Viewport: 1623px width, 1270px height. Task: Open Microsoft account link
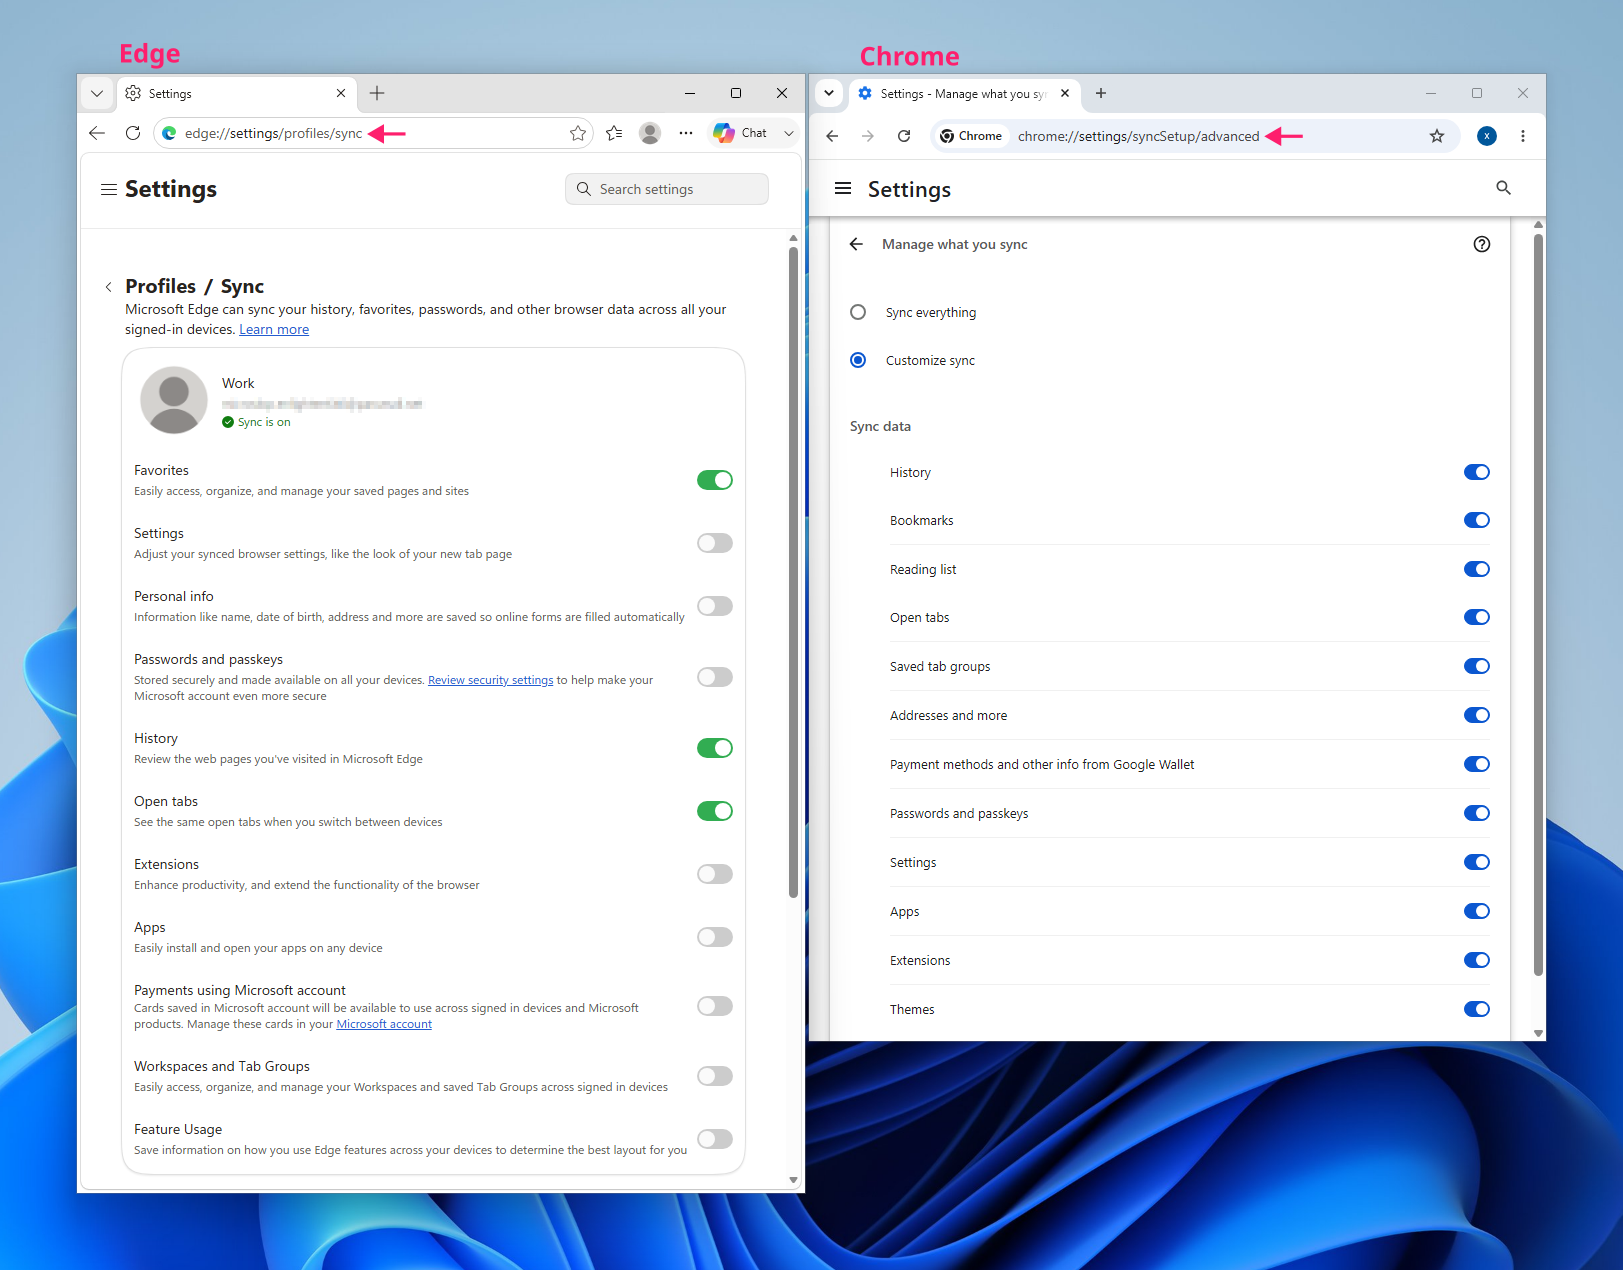pyautogui.click(x=384, y=1024)
